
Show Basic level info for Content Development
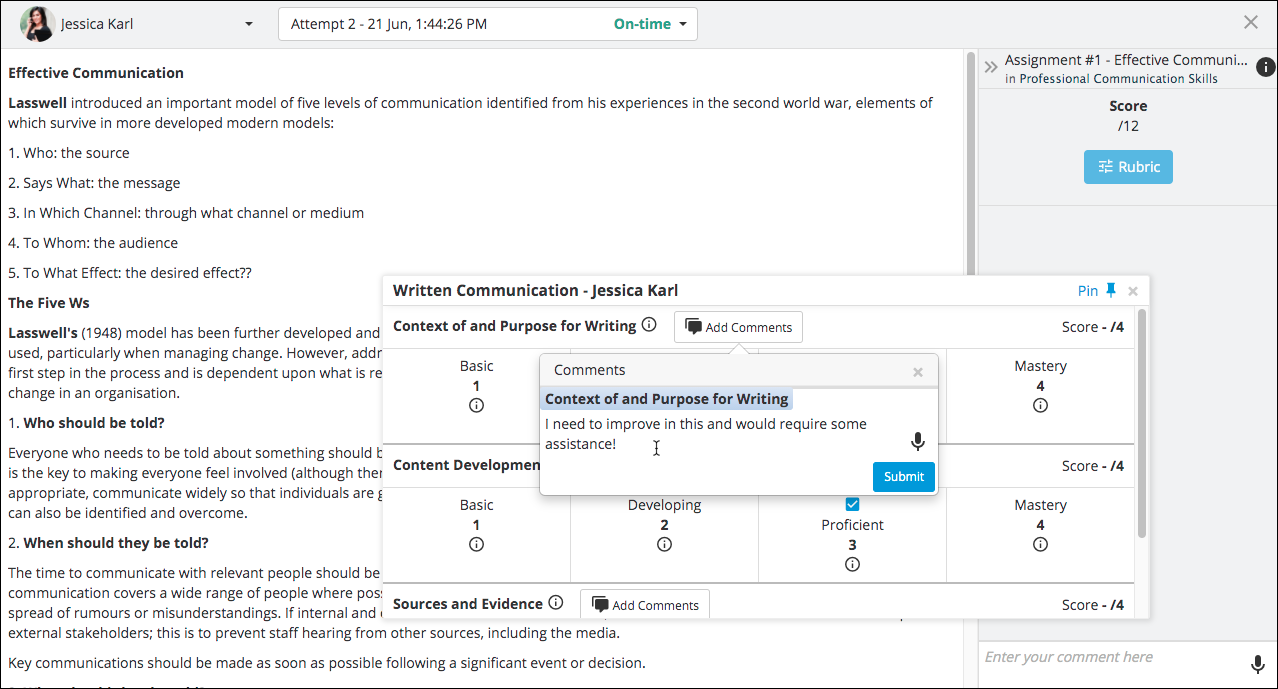(476, 544)
